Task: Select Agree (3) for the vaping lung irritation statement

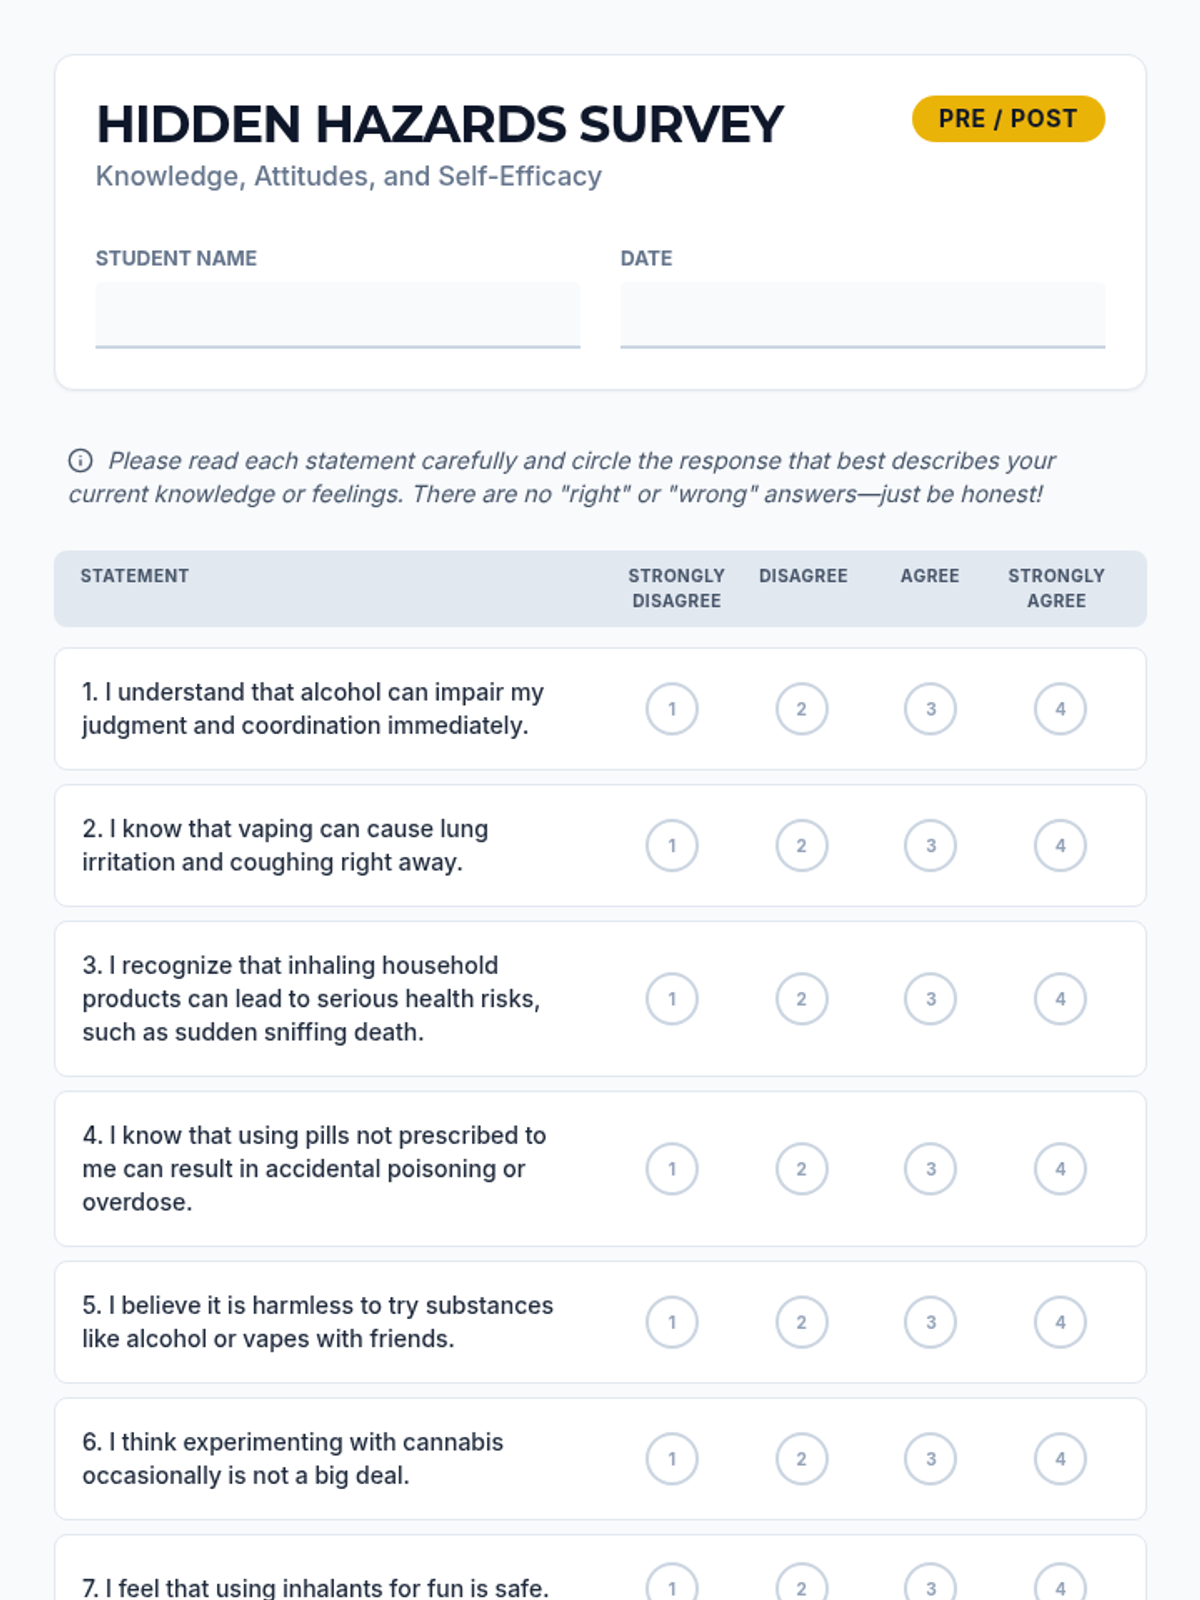Action: pyautogui.click(x=930, y=846)
